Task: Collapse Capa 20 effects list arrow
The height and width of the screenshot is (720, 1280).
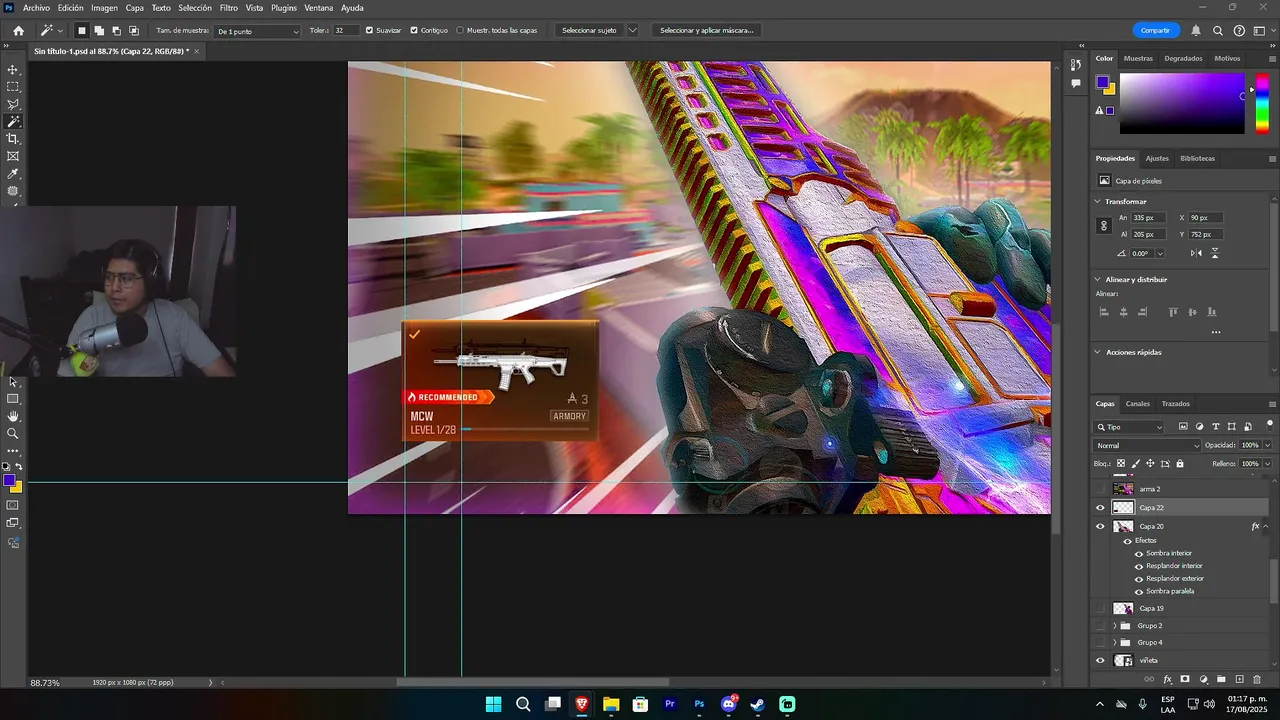Action: pos(1266,526)
